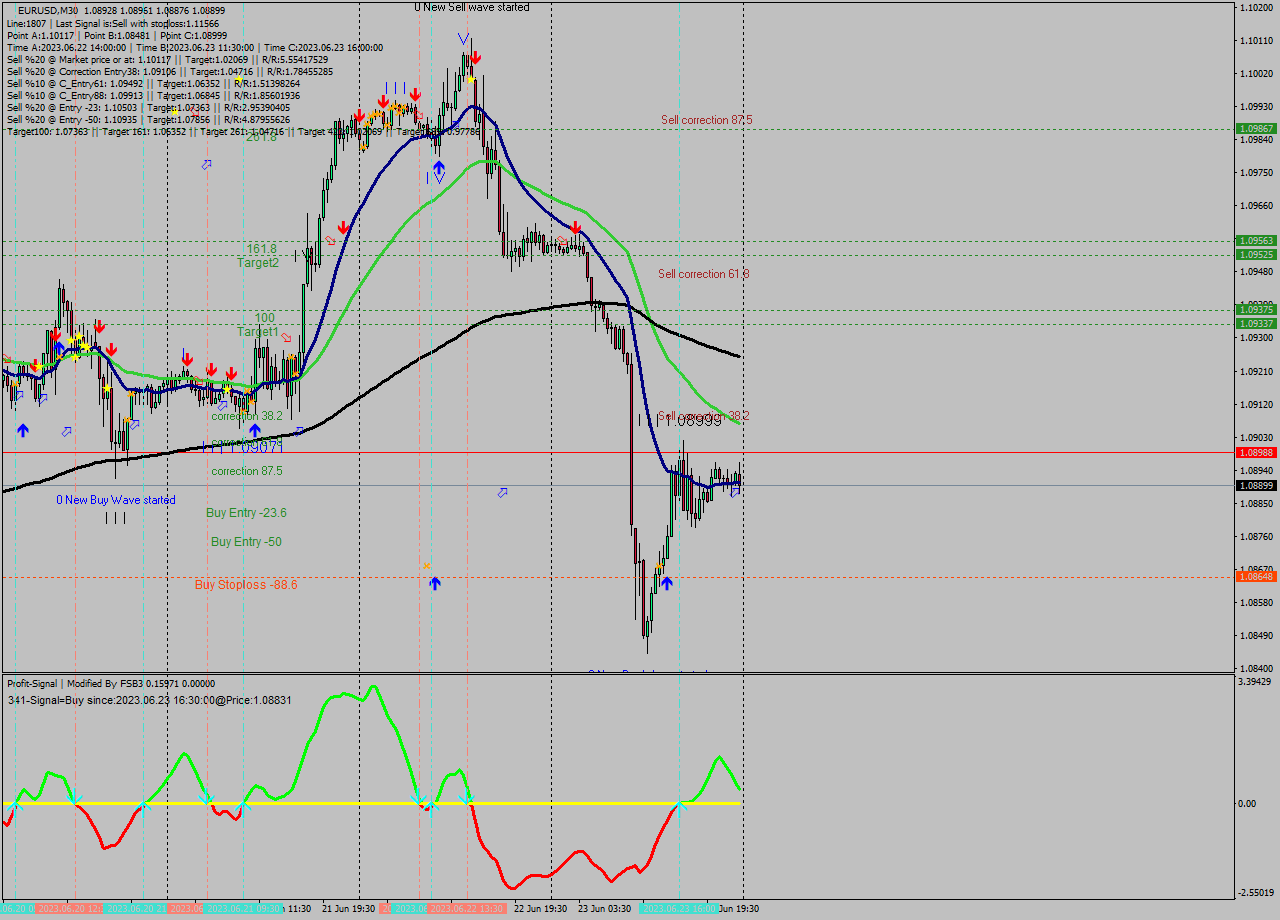Viewport: 1280px width, 920px height.
Task: Click the -2.55019 indicator scale value
Action: [1254, 893]
